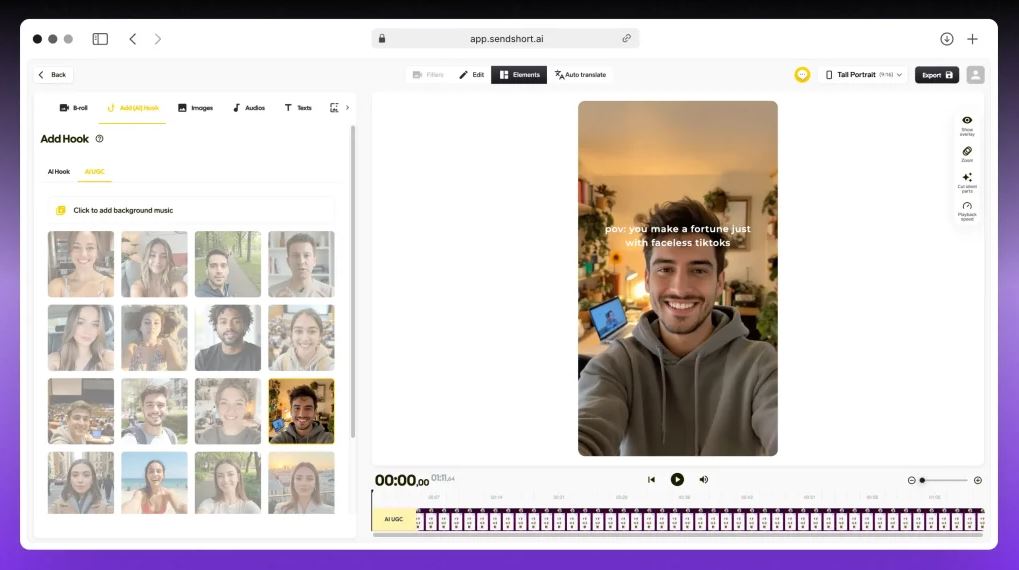1019x570 pixels.
Task: Click the purple clip track on the timeline
Action: tap(699, 519)
